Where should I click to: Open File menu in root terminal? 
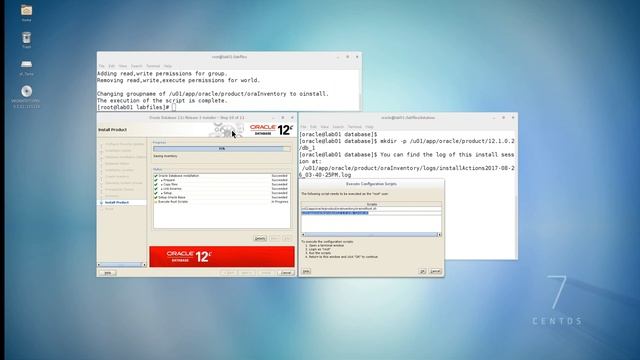[101, 66]
